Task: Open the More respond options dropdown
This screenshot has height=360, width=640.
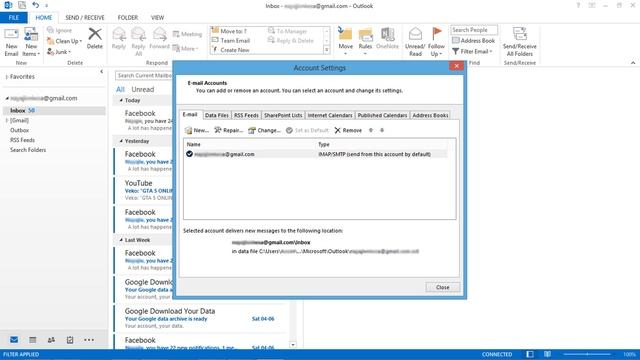Action: (185, 49)
